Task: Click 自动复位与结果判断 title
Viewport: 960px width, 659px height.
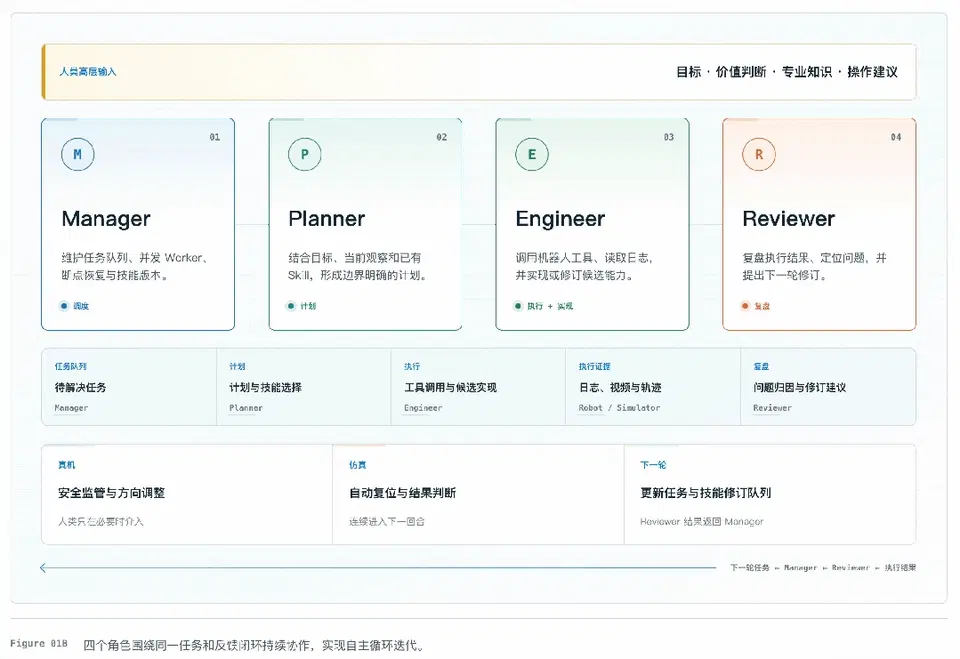Action: [402, 492]
